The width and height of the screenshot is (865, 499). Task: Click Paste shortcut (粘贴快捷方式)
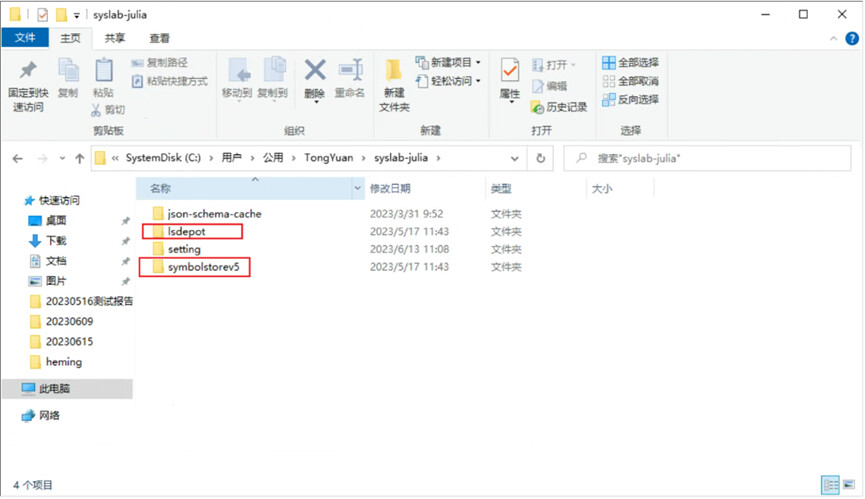click(x=169, y=81)
